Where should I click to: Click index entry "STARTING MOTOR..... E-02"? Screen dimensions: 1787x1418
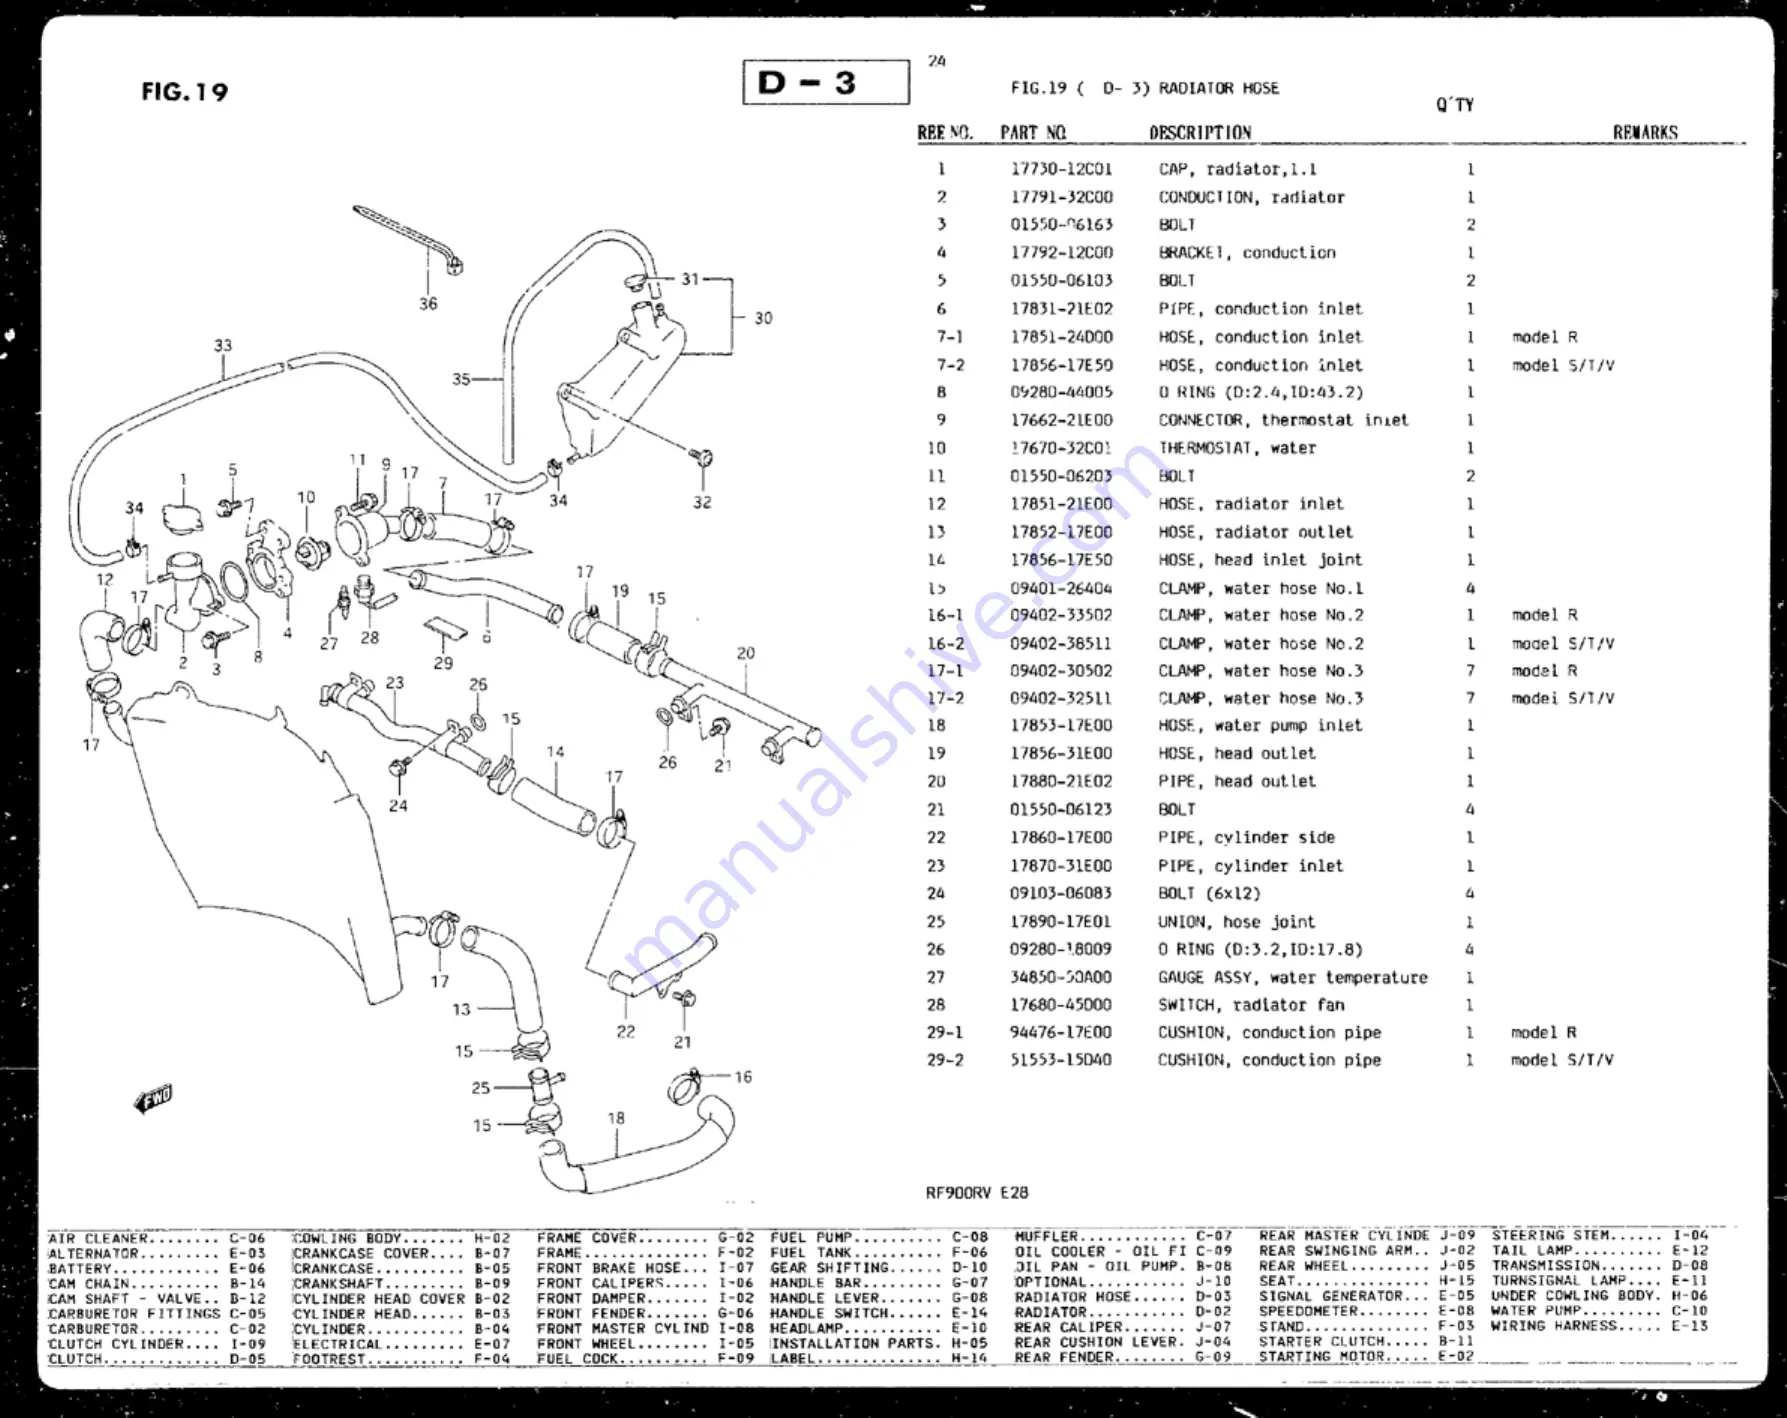(1367, 1356)
